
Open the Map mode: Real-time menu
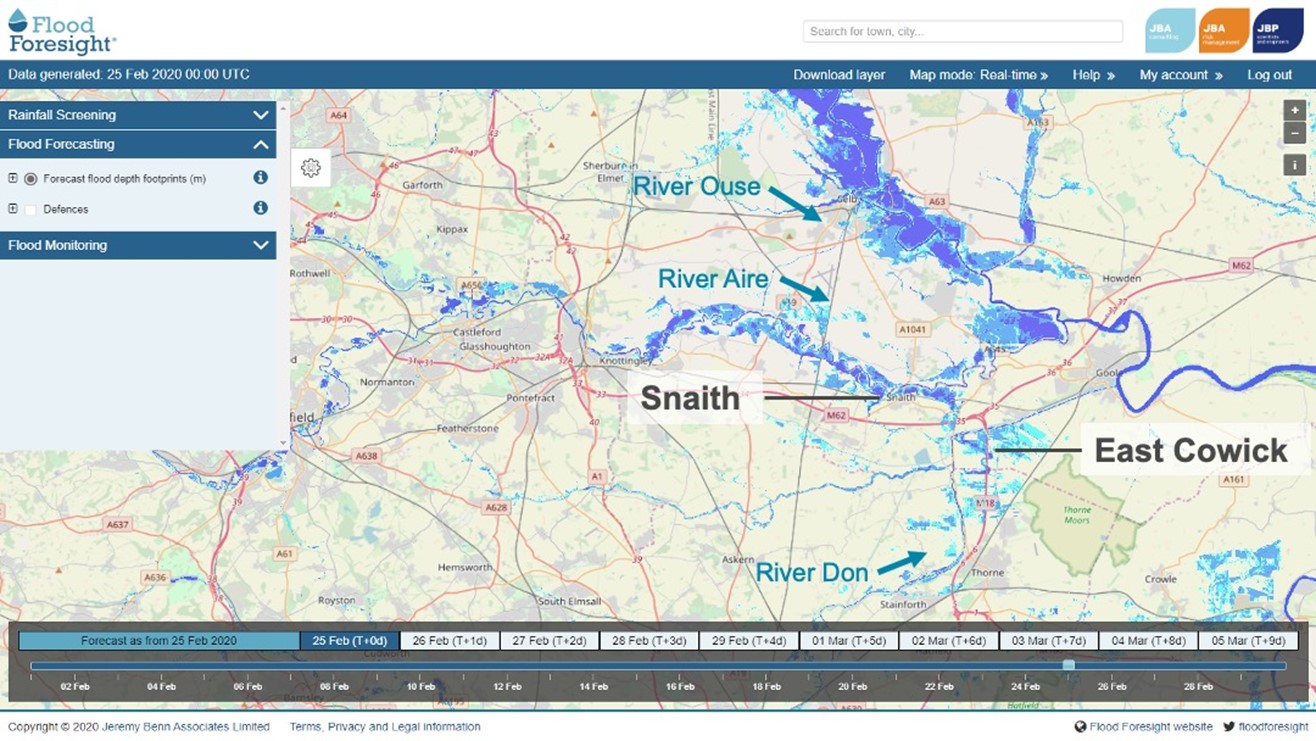tap(978, 75)
